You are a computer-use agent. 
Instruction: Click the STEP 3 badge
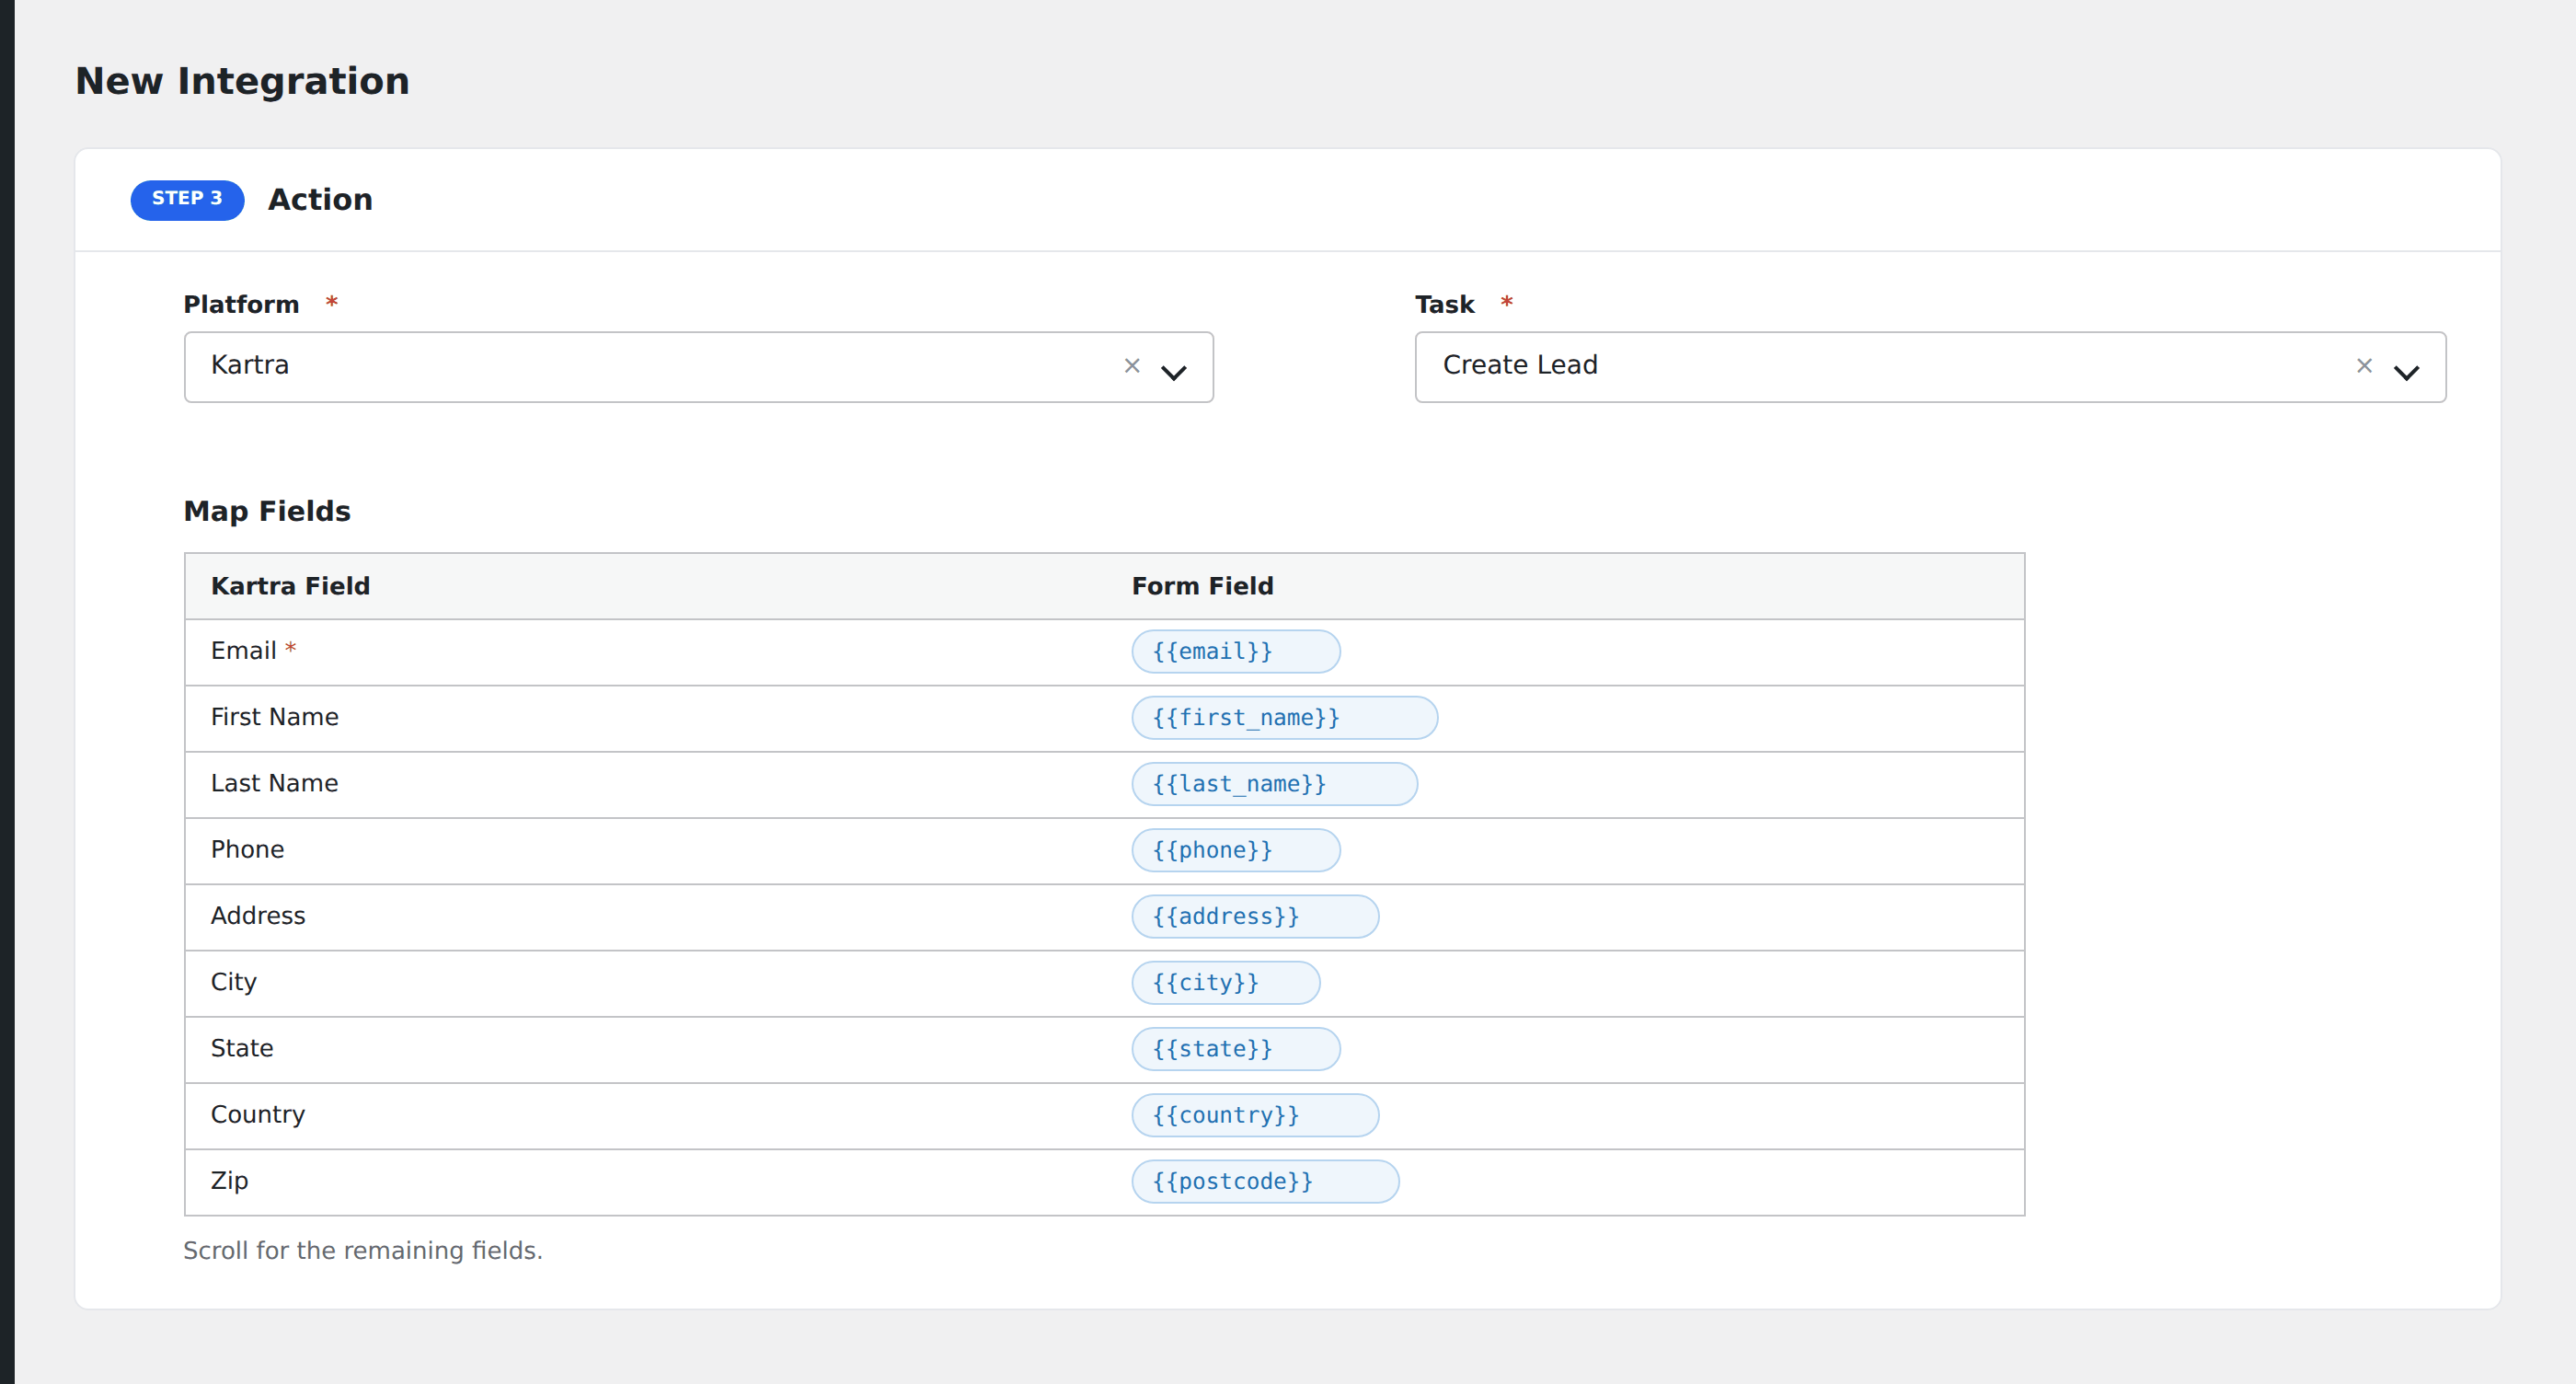(x=187, y=200)
